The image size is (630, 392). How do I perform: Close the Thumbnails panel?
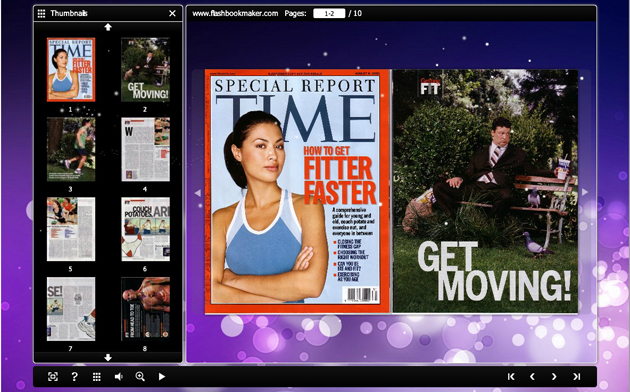click(x=172, y=13)
